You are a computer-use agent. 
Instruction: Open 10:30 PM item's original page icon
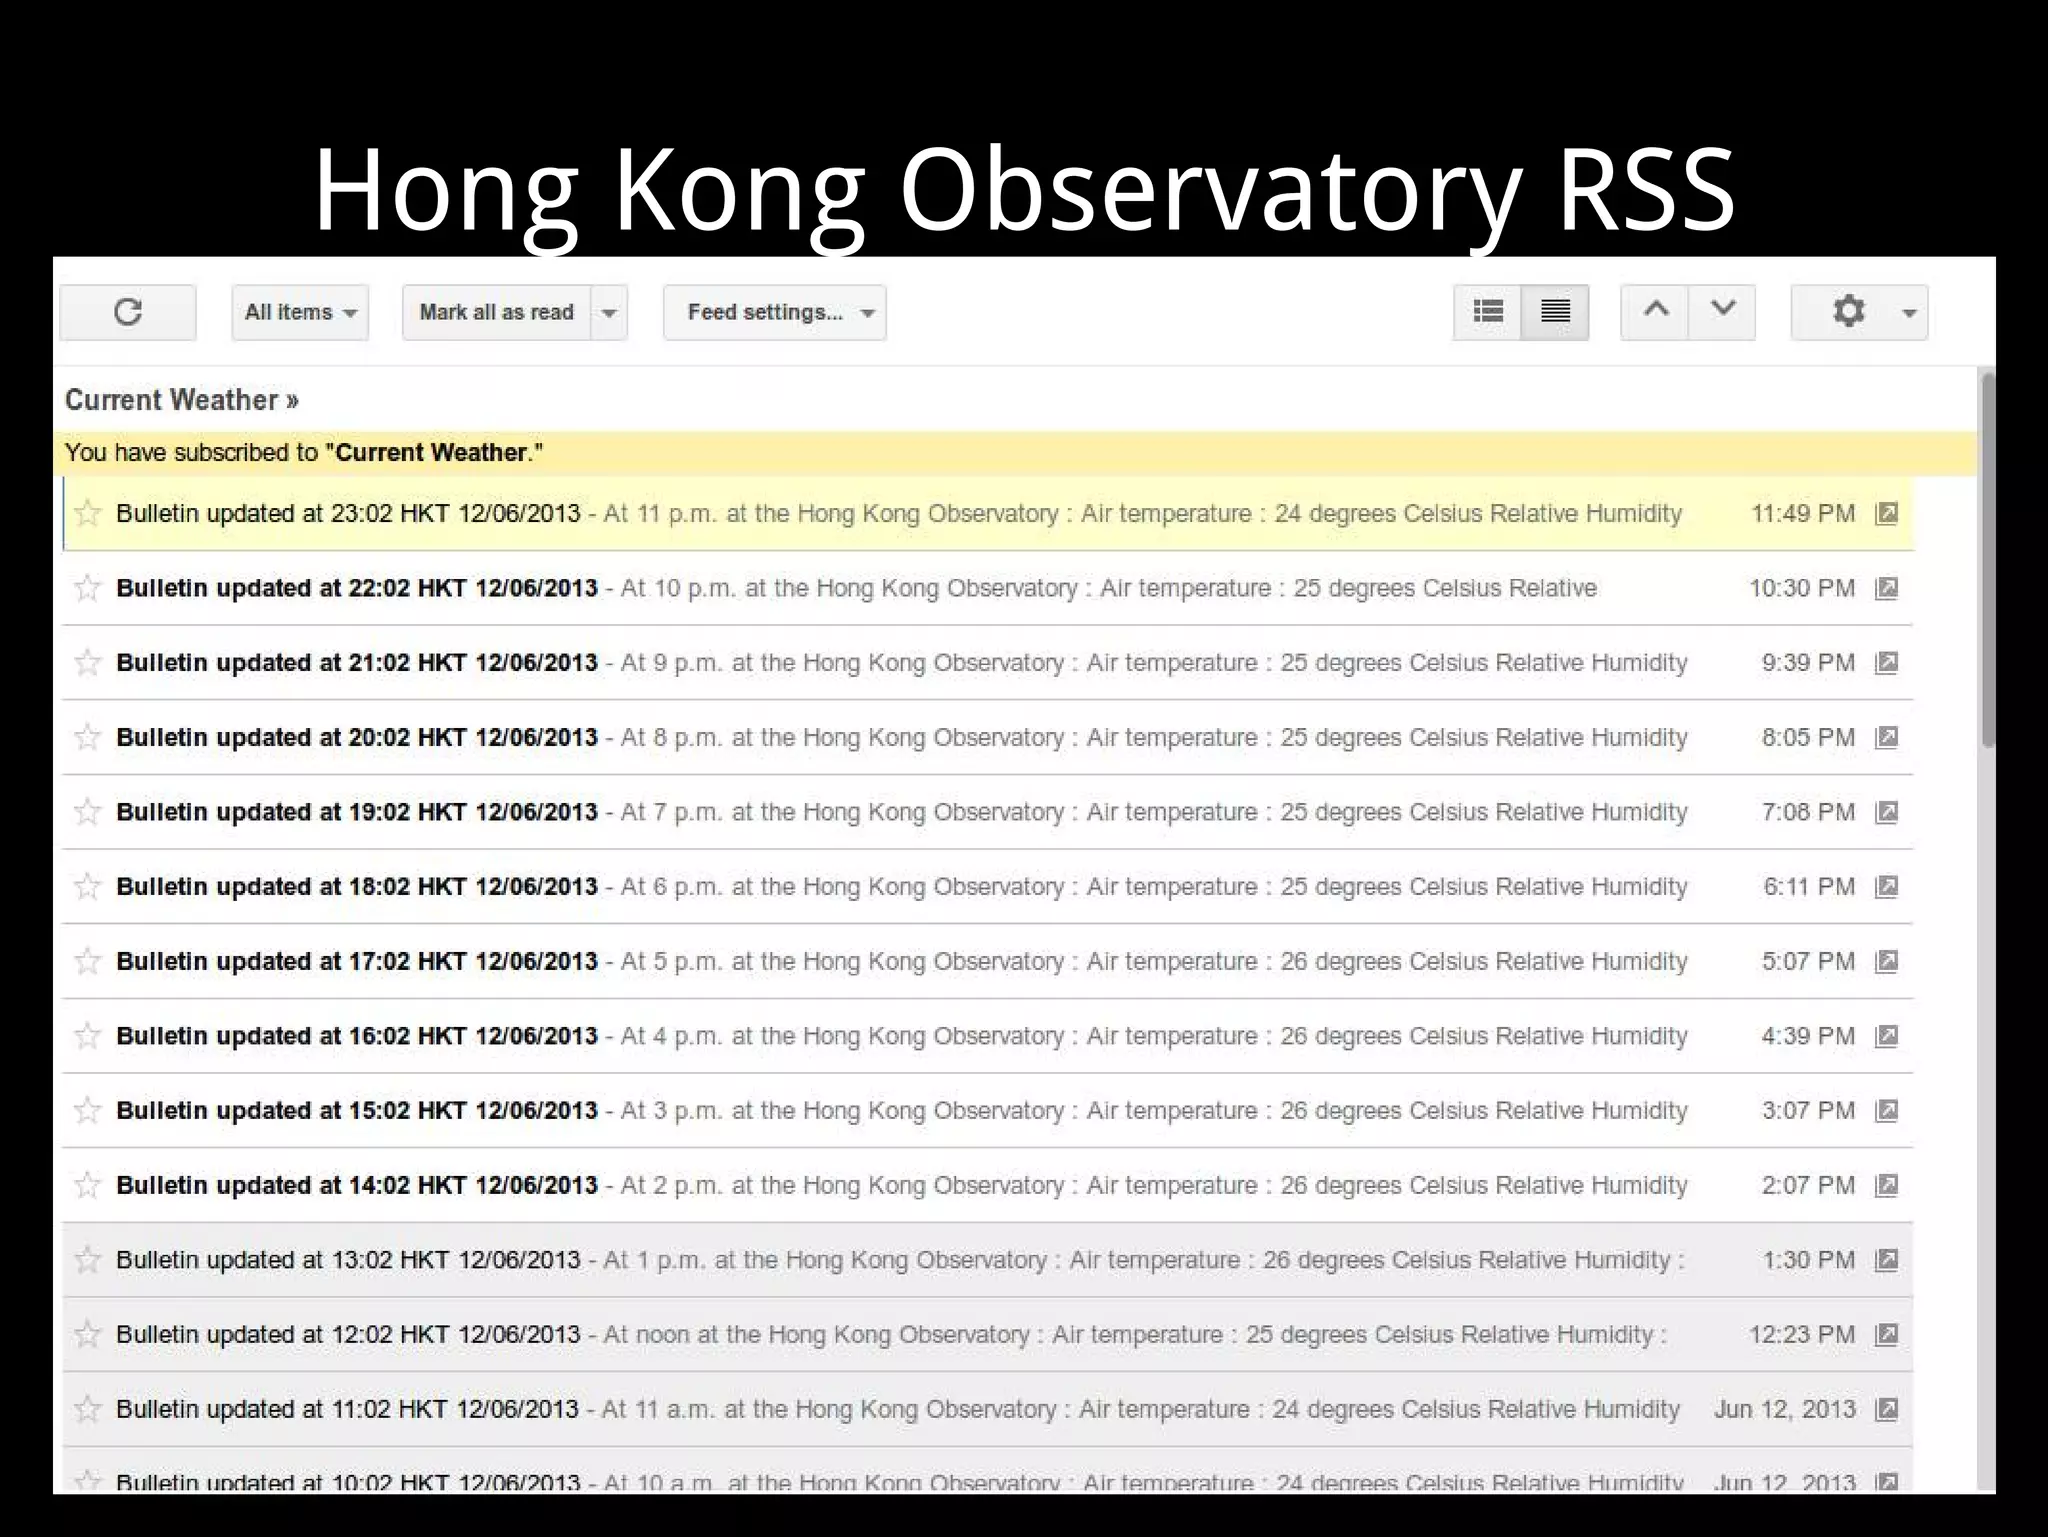pos(1886,588)
